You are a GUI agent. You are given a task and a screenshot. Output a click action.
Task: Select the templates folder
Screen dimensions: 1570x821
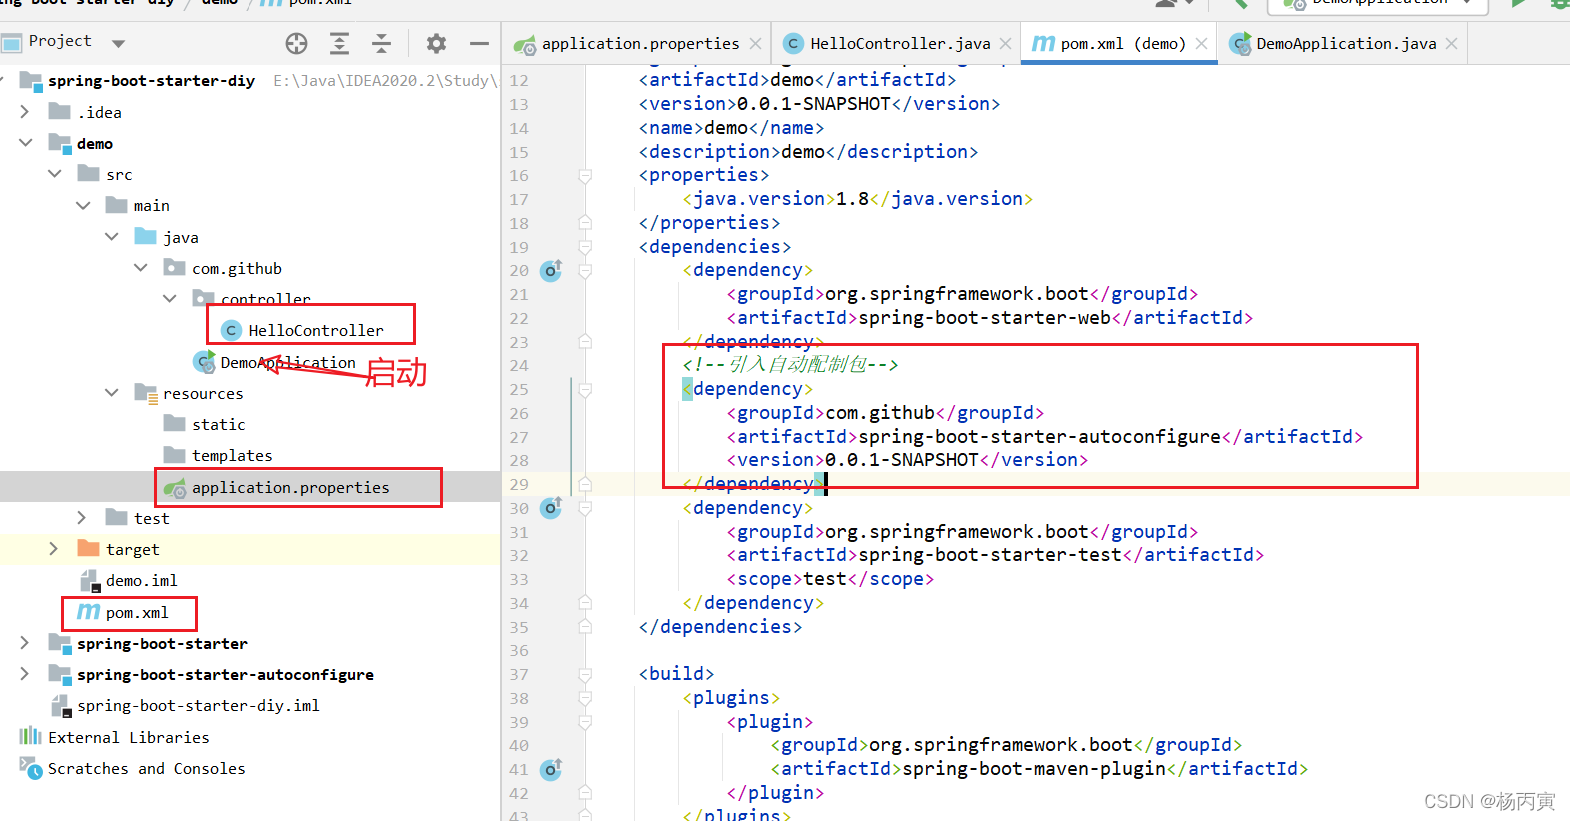[232, 455]
